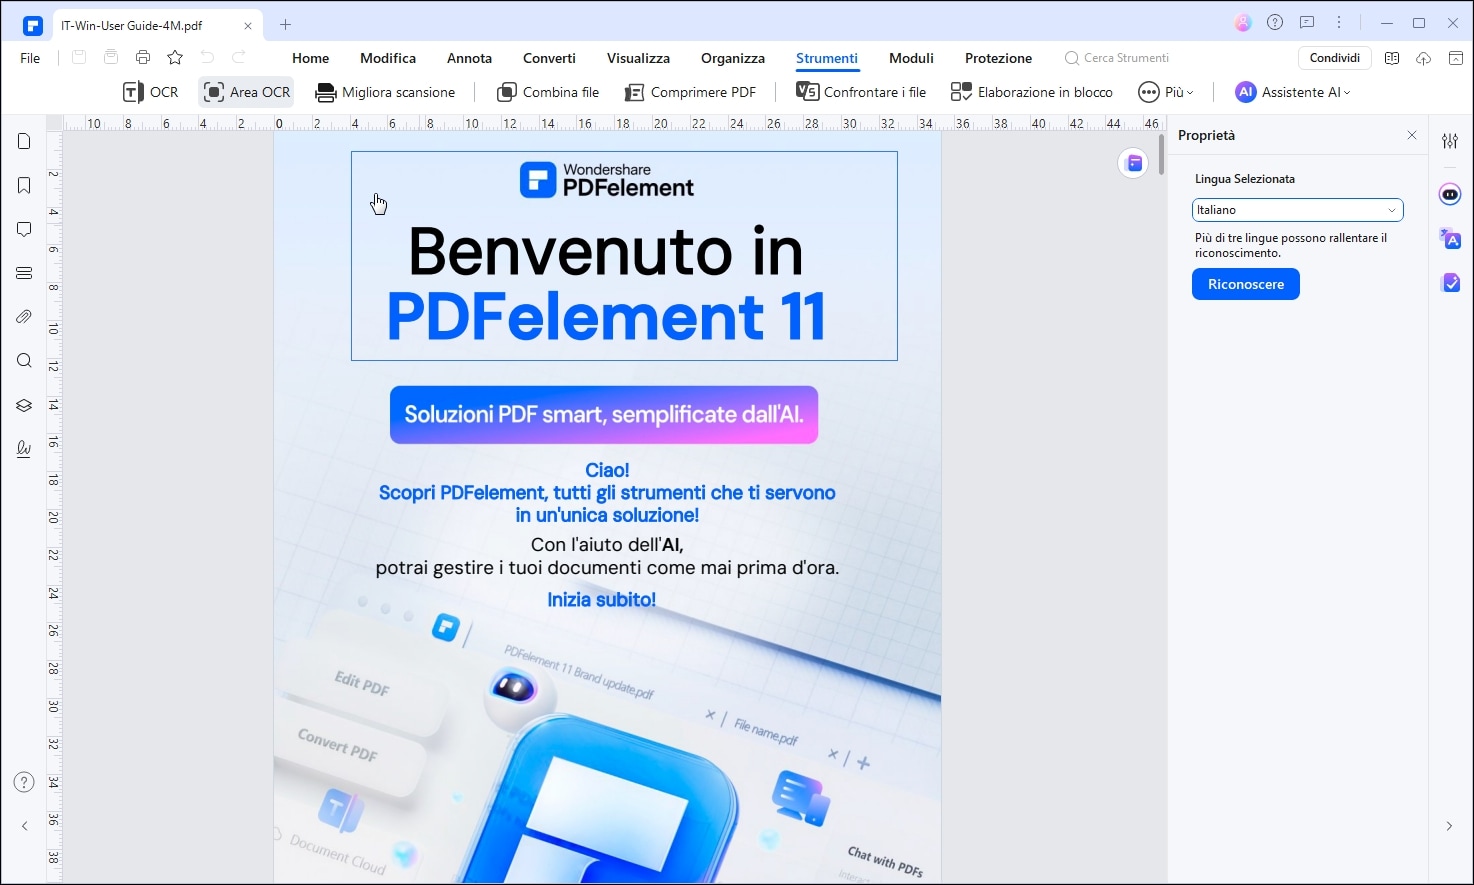Viewport: 1474px width, 885px height.
Task: Open Confrontare i file tool
Action: [861, 92]
